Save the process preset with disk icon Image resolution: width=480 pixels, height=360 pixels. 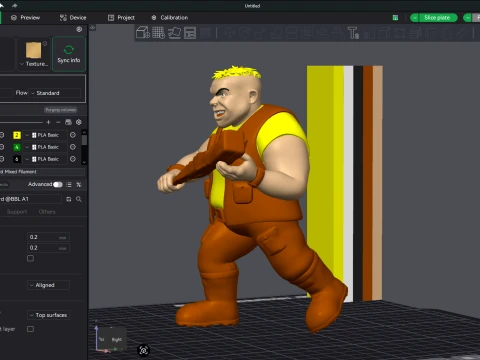69,199
